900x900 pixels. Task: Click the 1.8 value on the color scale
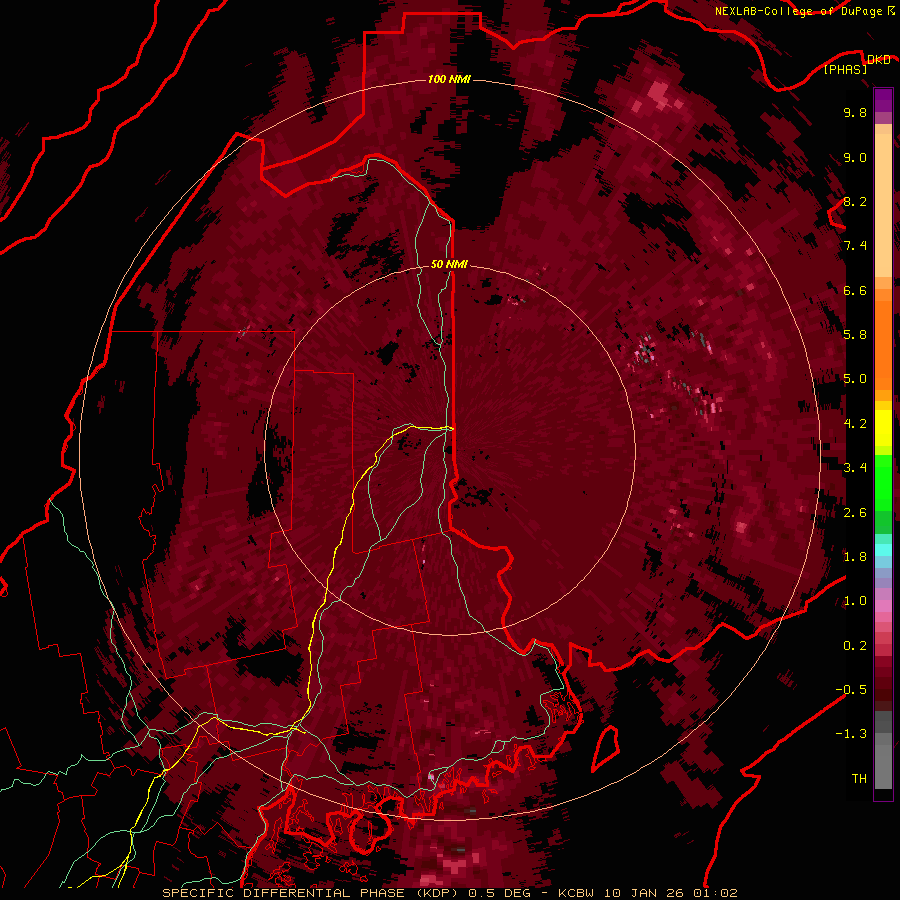pyautogui.click(x=855, y=557)
